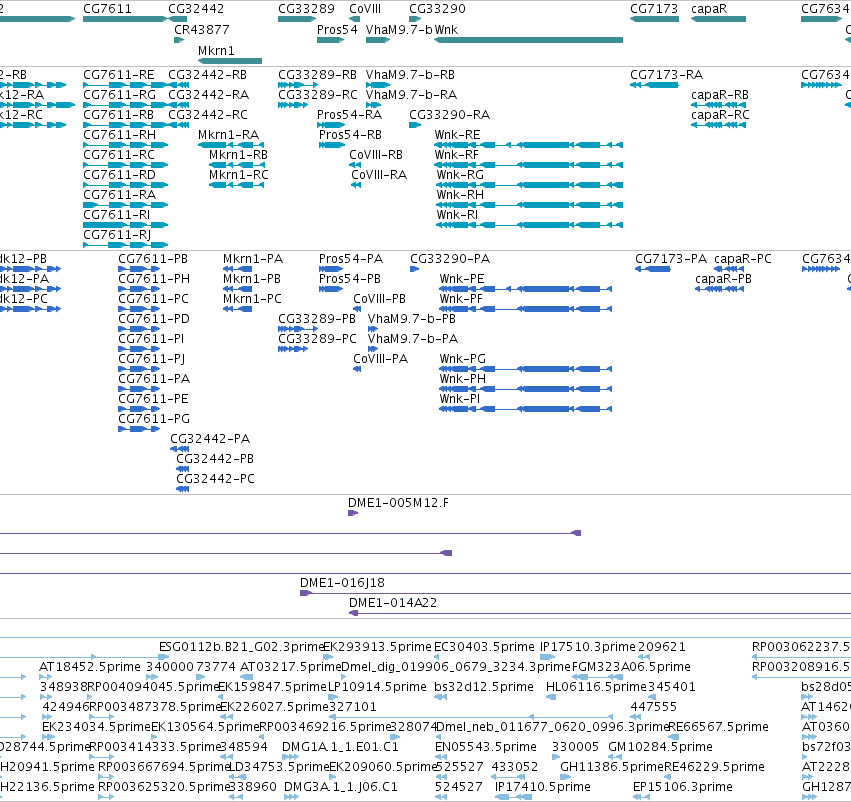This screenshot has width=851, height=802.
Task: Select the CG32442 gene feature
Action: (177, 19)
